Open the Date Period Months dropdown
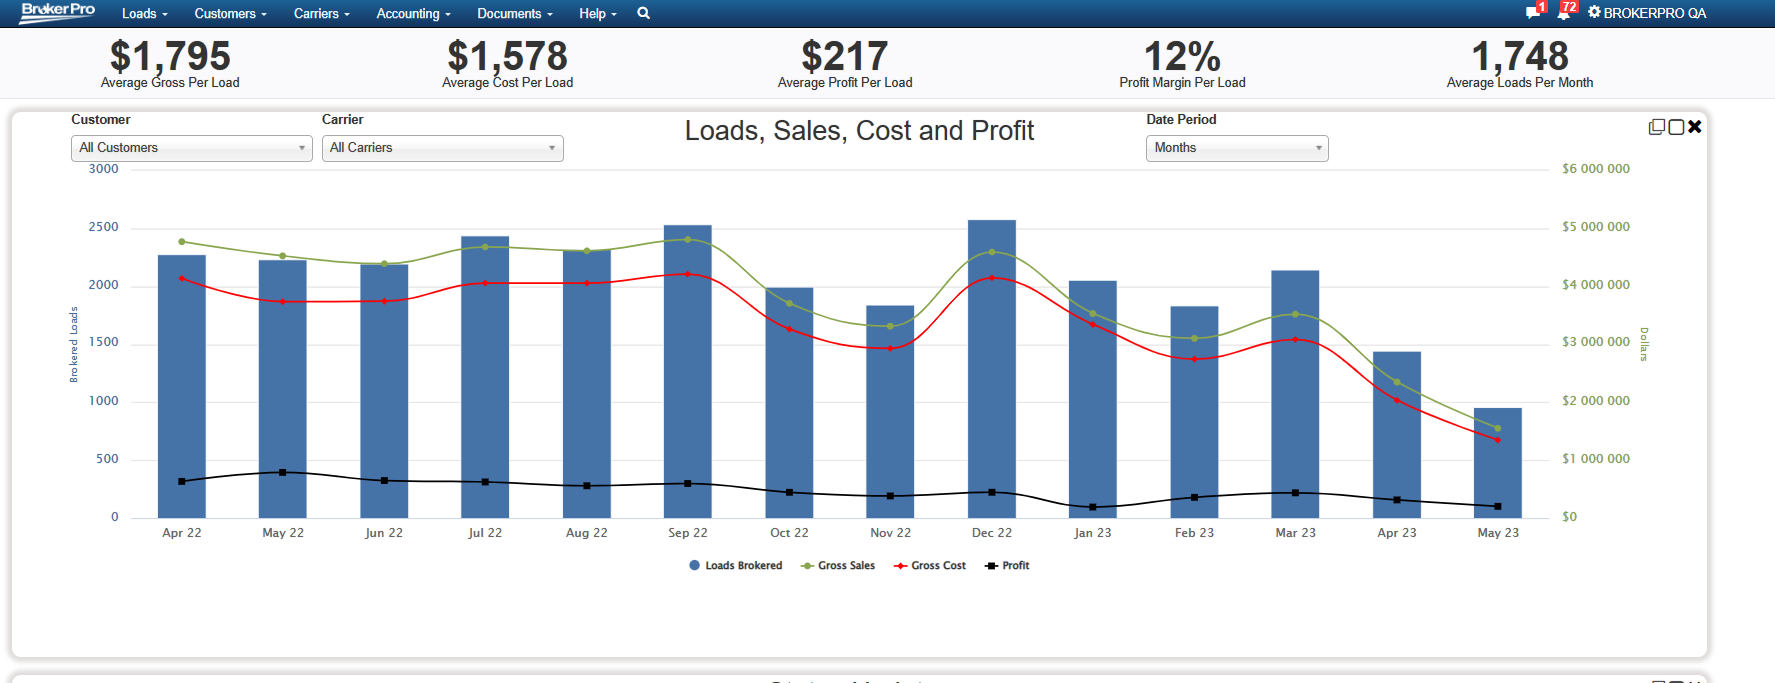 [x=1236, y=148]
